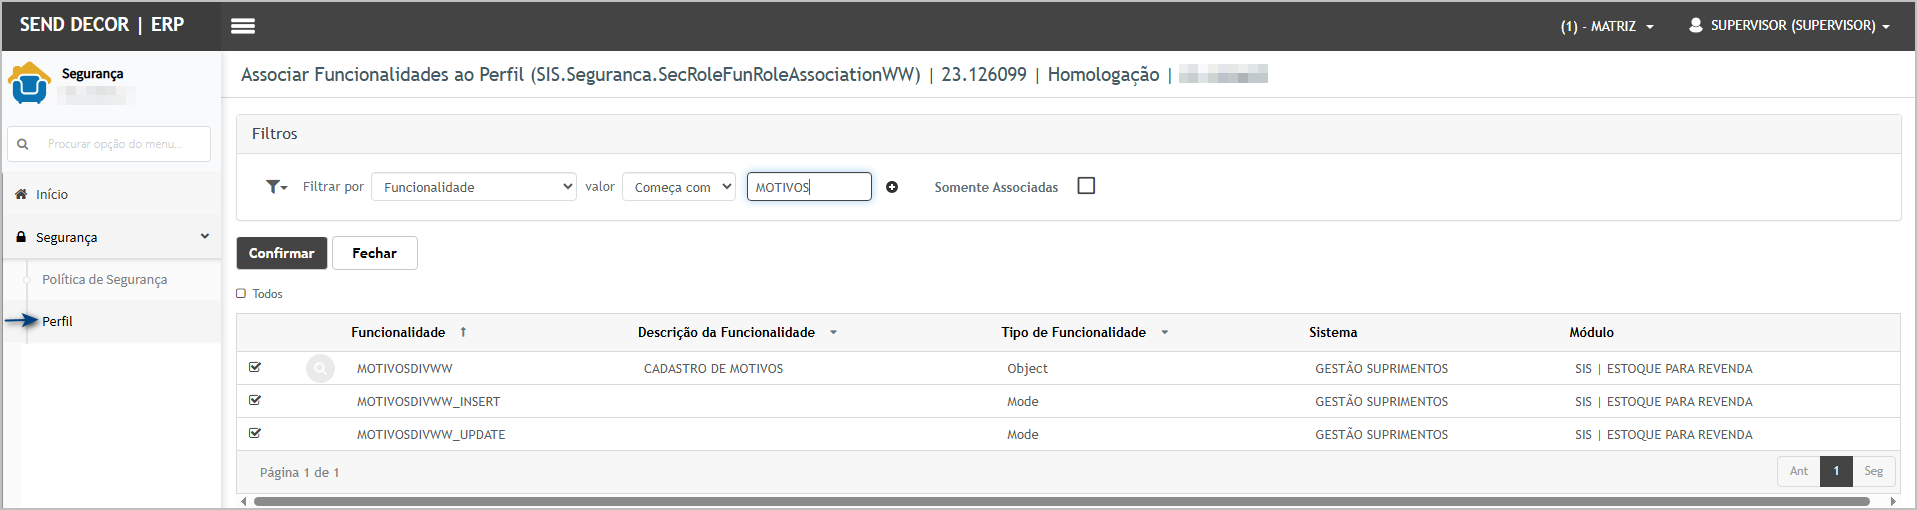Sort by Funcionalidade column arrow
This screenshot has width=1917, height=510.
pyautogui.click(x=463, y=332)
